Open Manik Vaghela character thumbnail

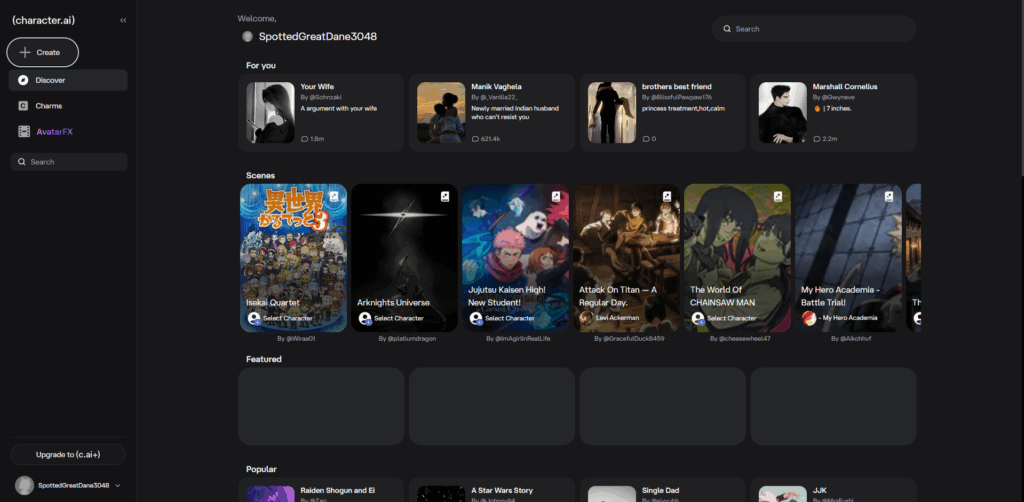(x=441, y=112)
